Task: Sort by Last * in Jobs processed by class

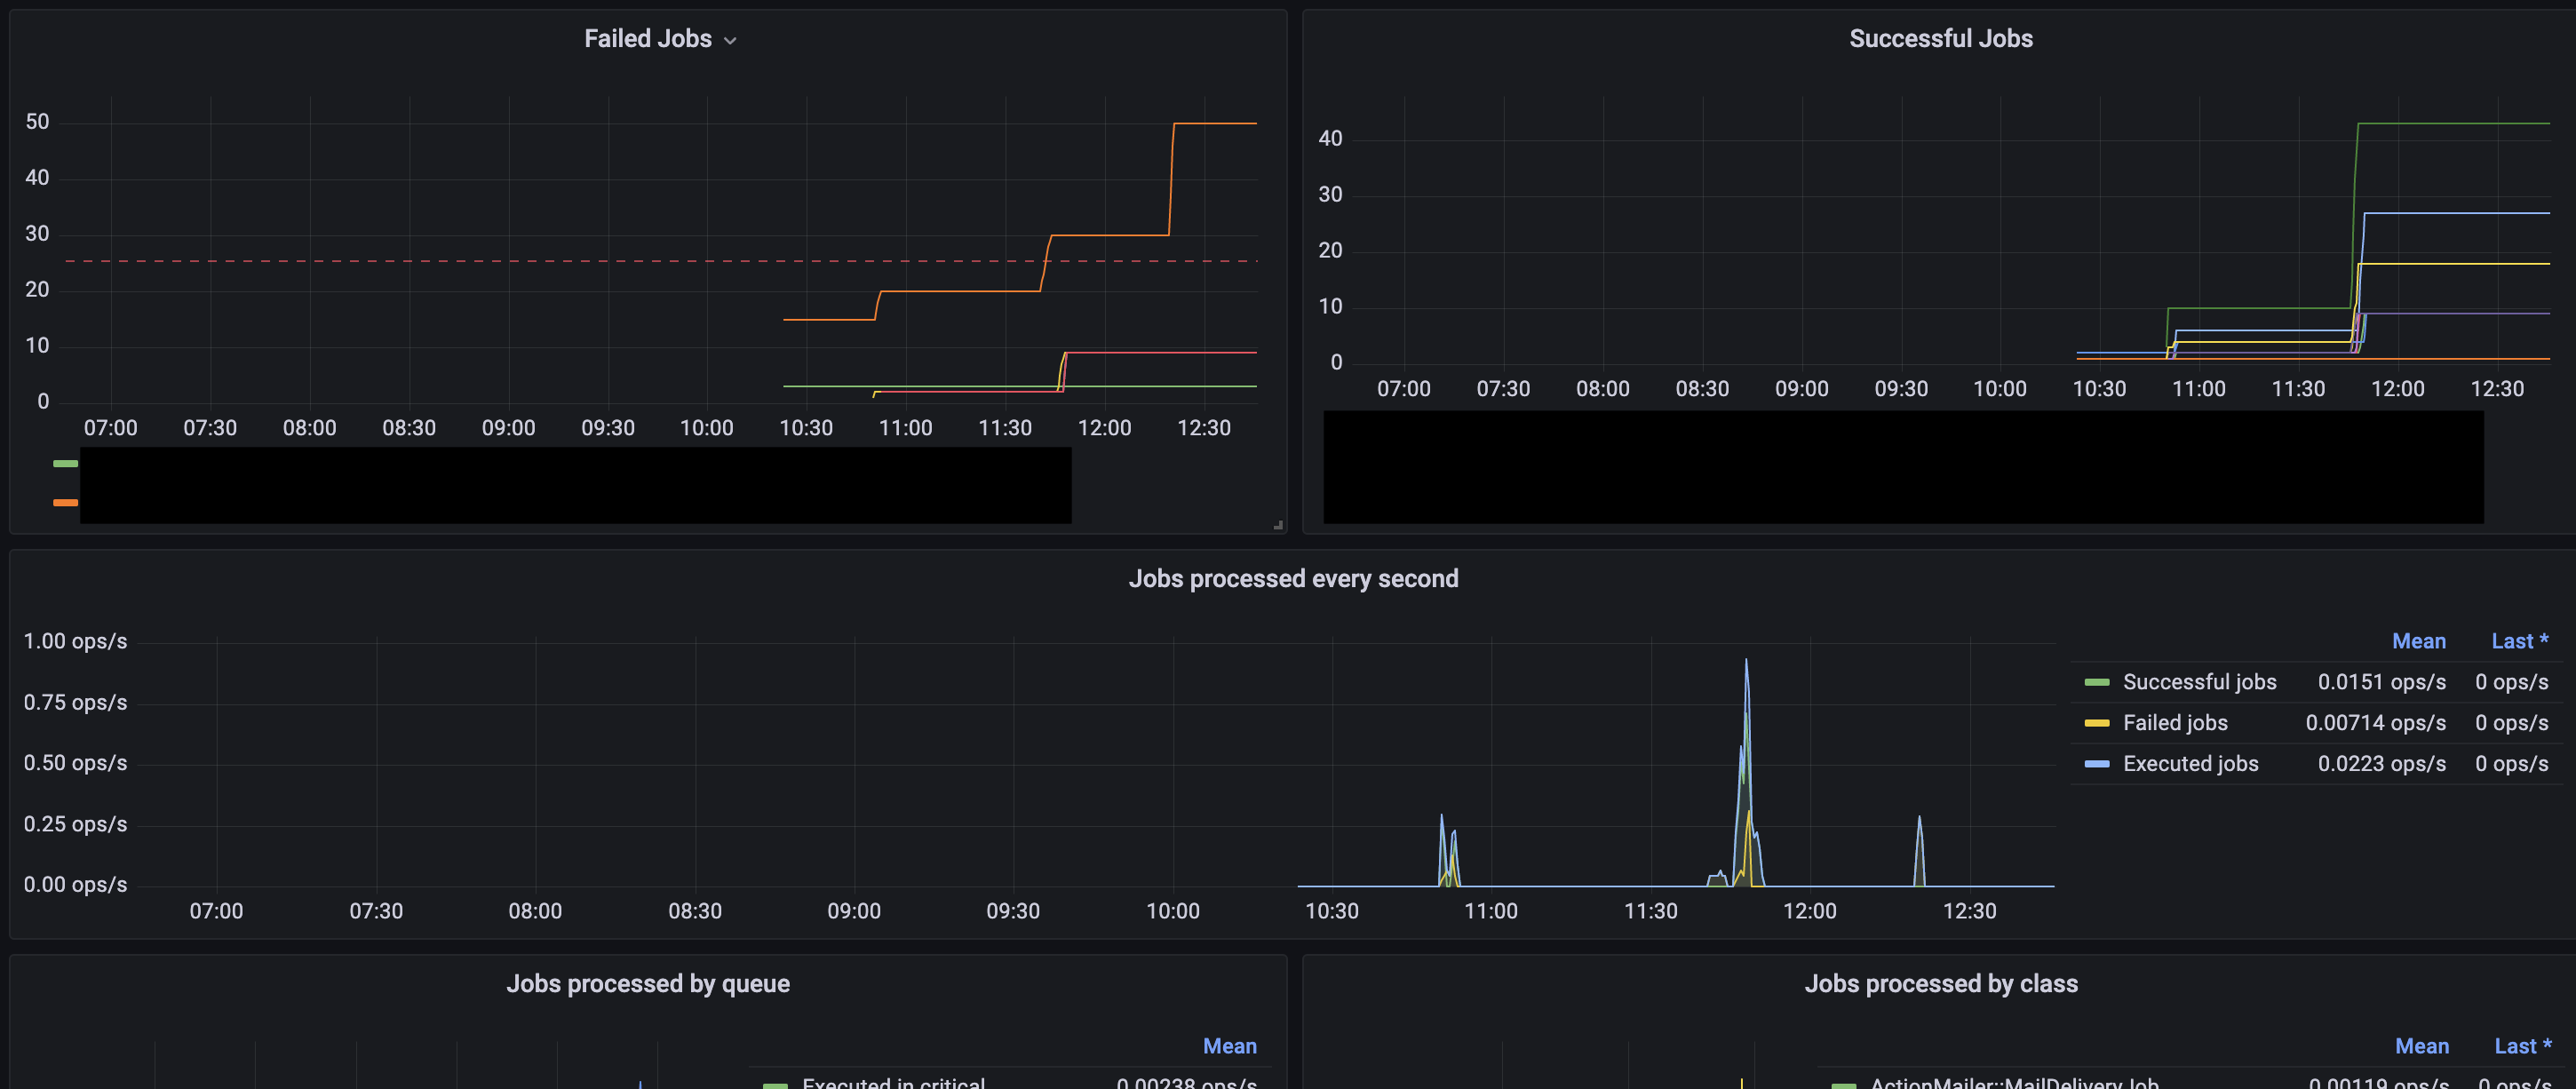Action: 2522,1047
